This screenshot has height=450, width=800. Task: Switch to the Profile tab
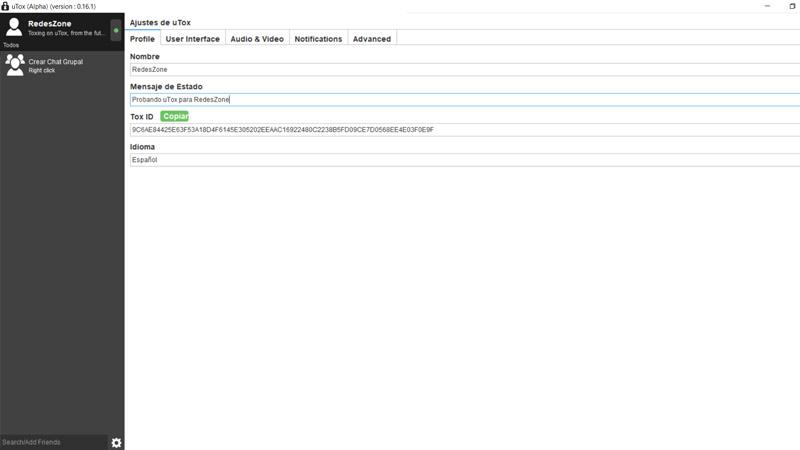click(142, 39)
